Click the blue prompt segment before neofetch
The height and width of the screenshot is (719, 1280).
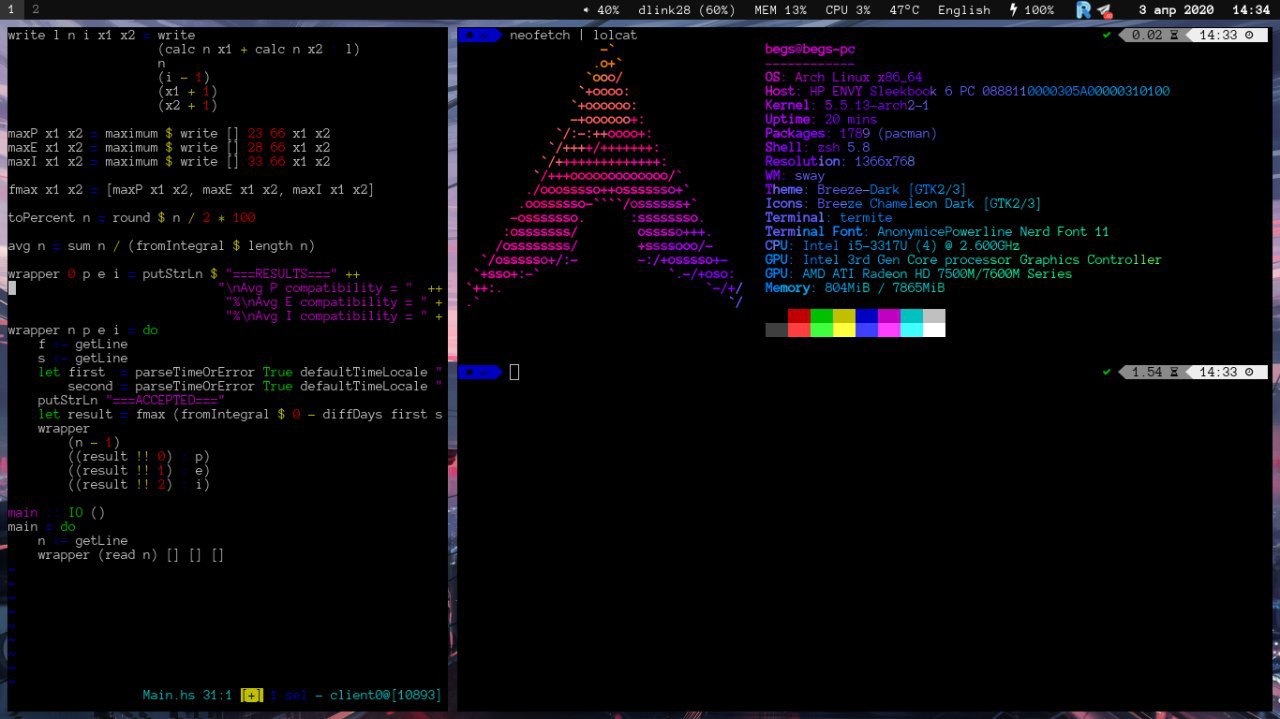pos(479,35)
